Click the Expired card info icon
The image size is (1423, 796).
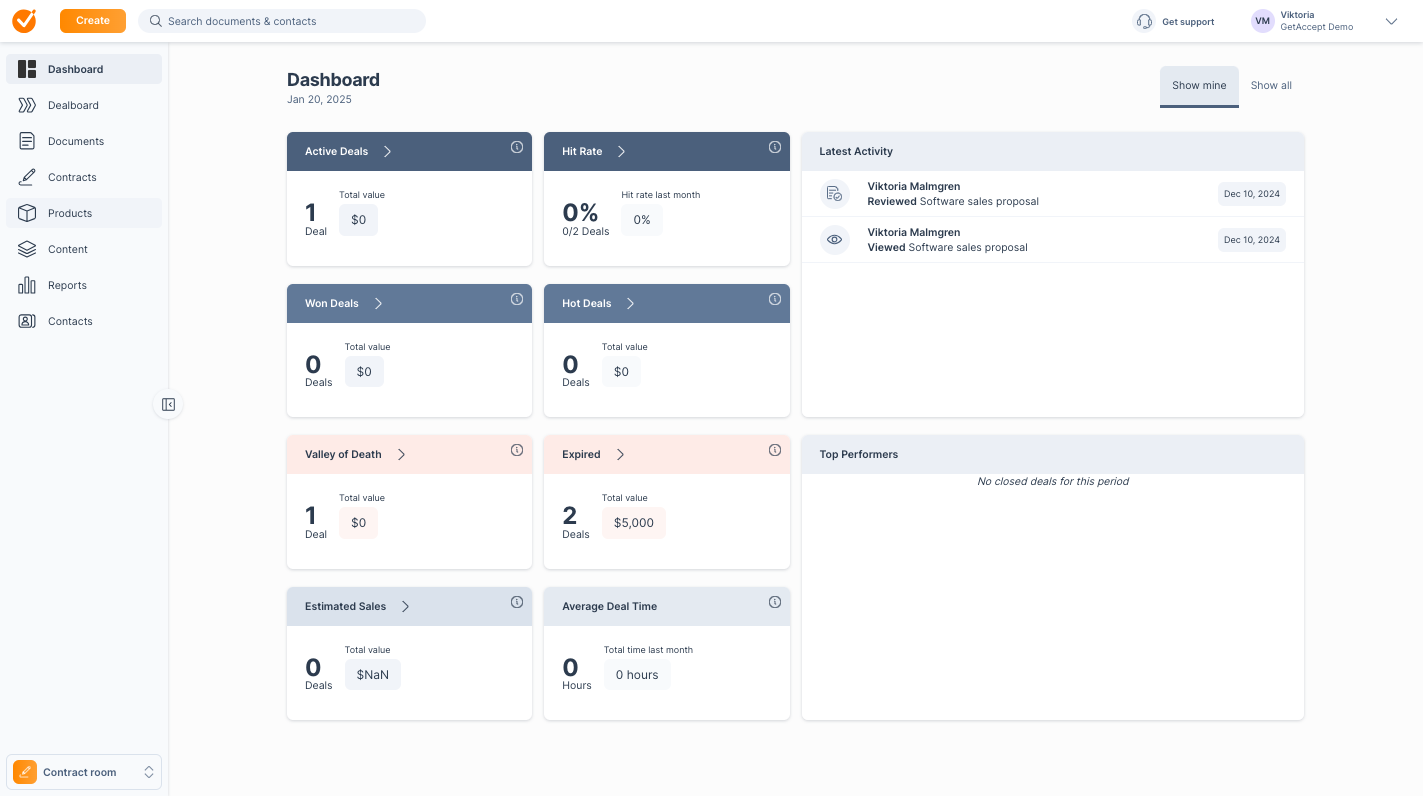(x=775, y=450)
